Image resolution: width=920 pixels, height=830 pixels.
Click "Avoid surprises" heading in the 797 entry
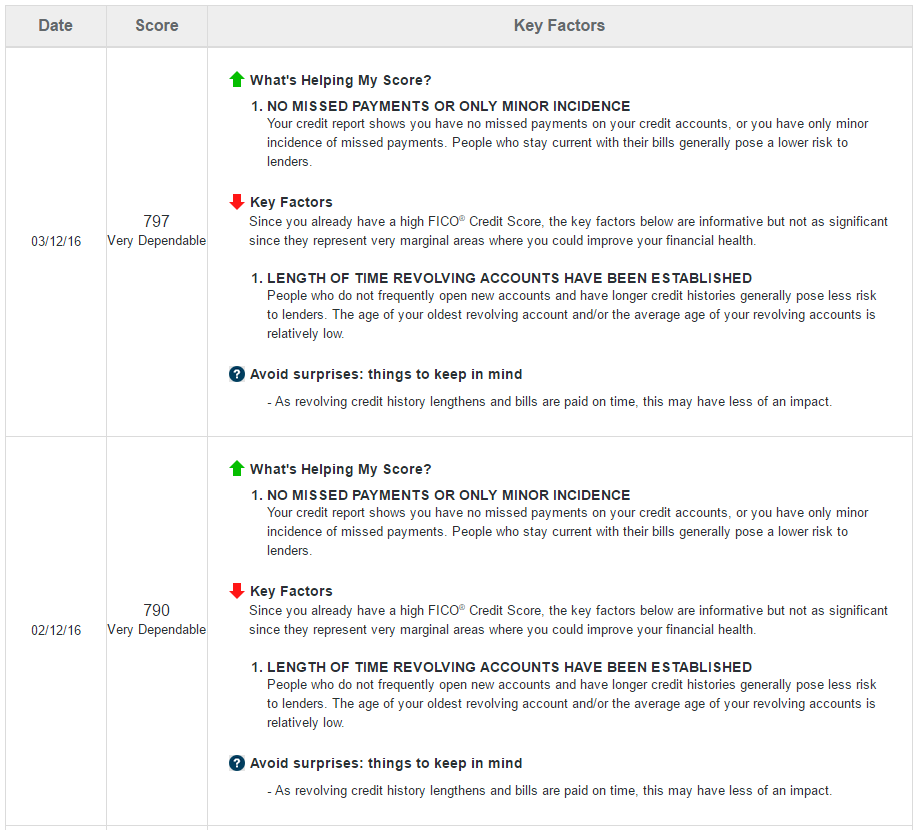click(x=385, y=374)
